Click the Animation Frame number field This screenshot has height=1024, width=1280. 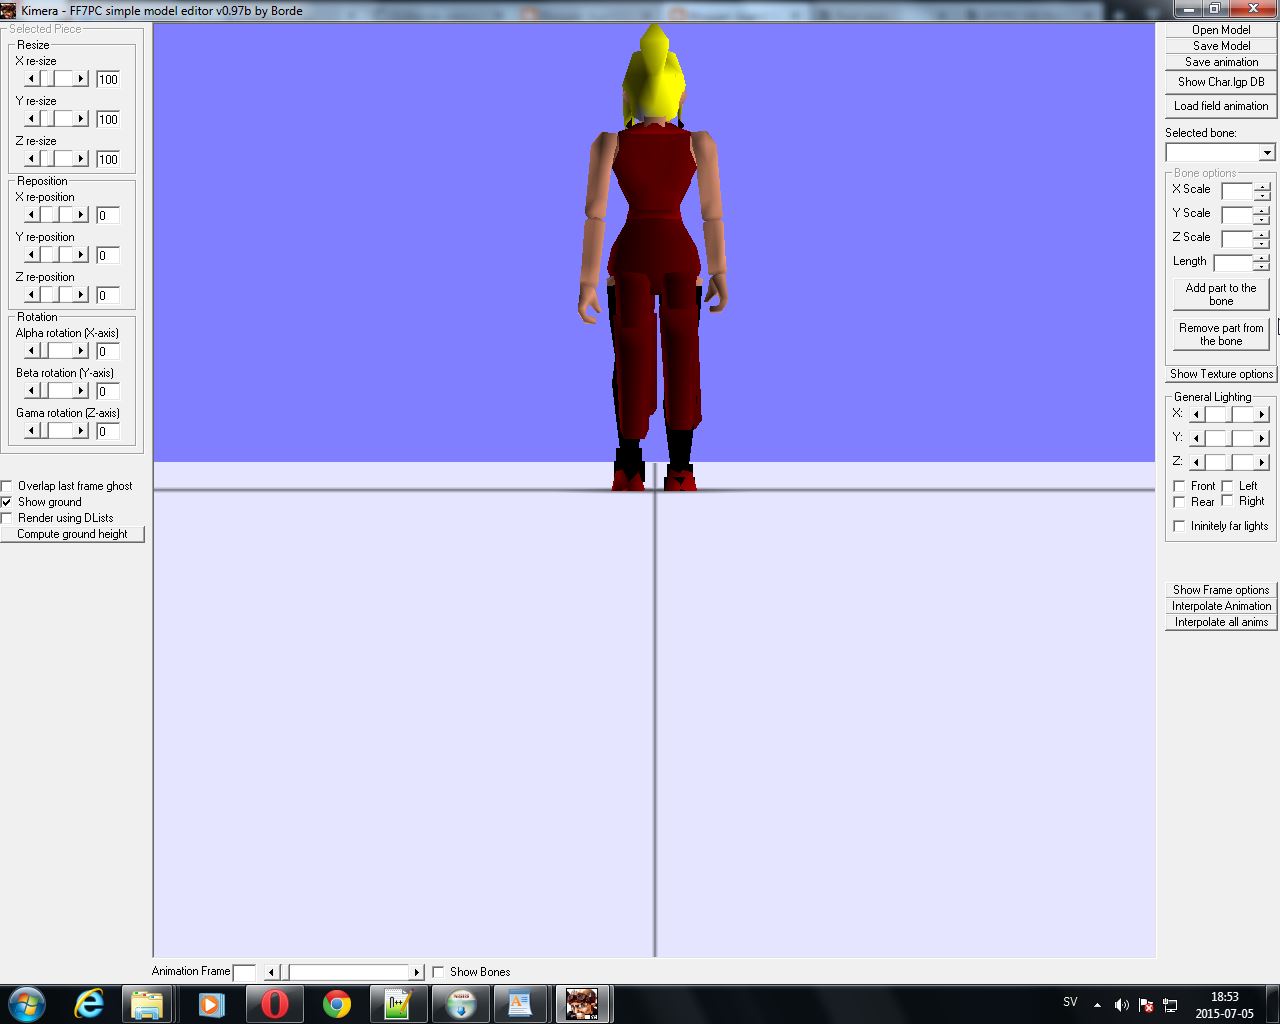(x=244, y=972)
